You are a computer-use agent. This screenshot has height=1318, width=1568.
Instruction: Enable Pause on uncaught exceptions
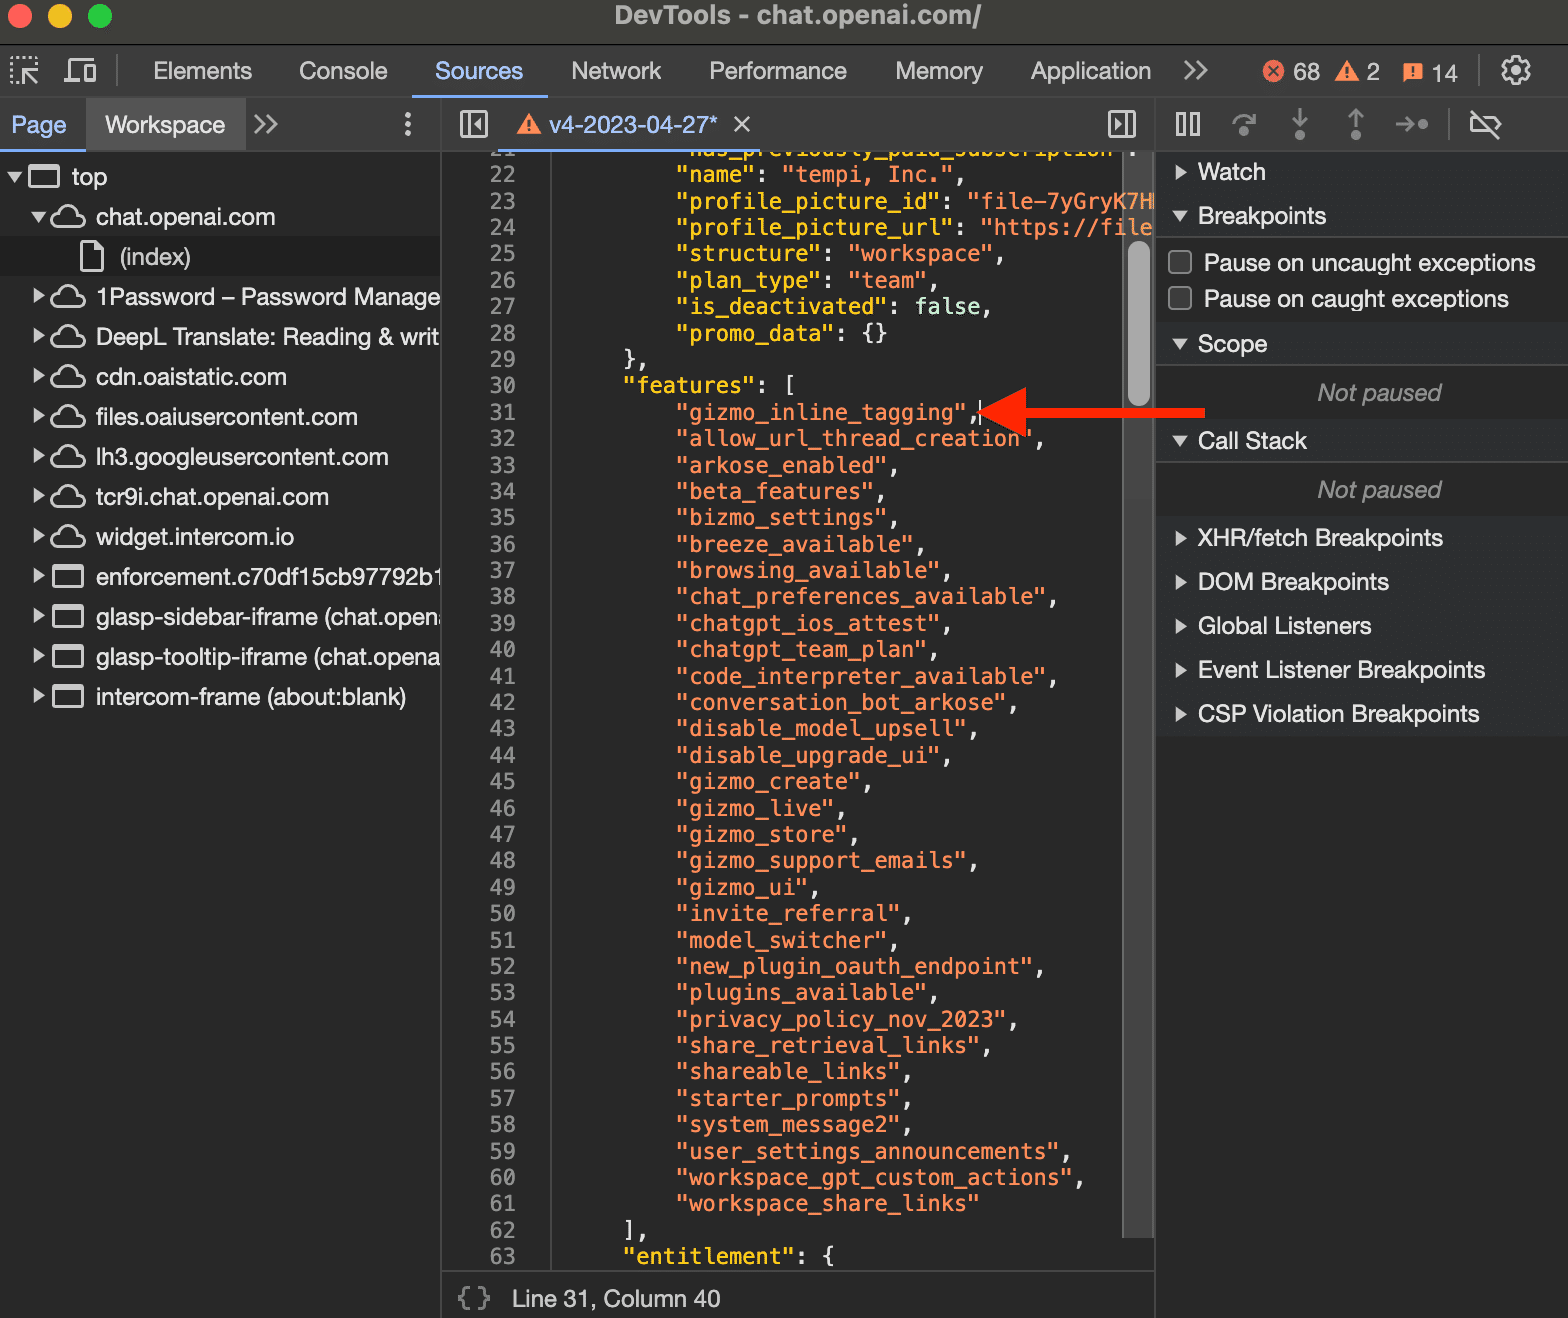(x=1180, y=262)
